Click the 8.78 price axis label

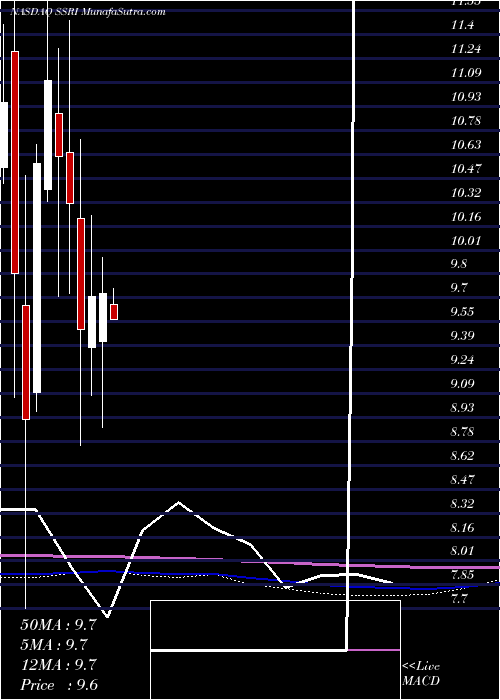click(x=463, y=432)
